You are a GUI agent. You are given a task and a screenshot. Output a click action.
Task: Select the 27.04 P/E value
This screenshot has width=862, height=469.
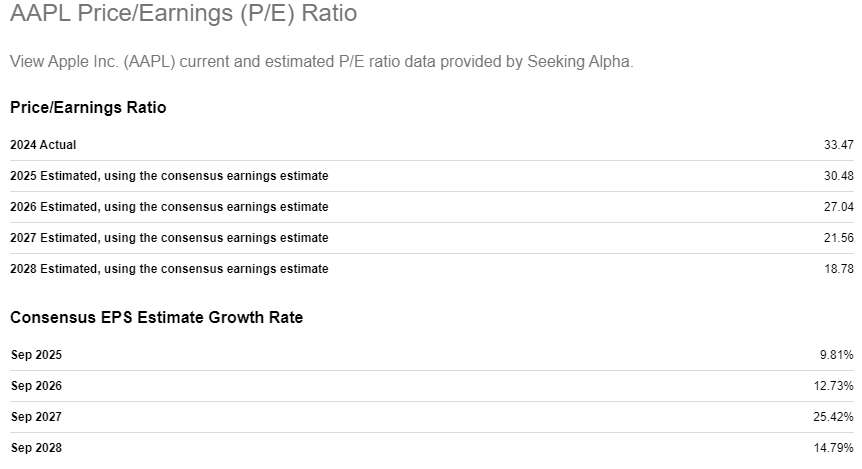pyautogui.click(x=838, y=207)
